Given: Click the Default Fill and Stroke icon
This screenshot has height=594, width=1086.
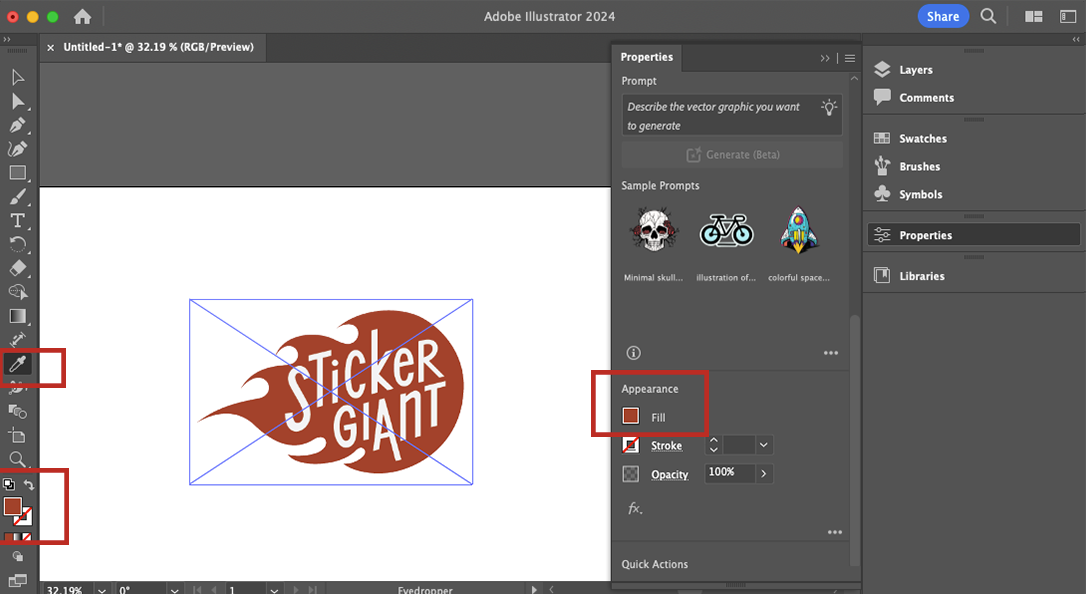Looking at the screenshot, I should (x=9, y=485).
